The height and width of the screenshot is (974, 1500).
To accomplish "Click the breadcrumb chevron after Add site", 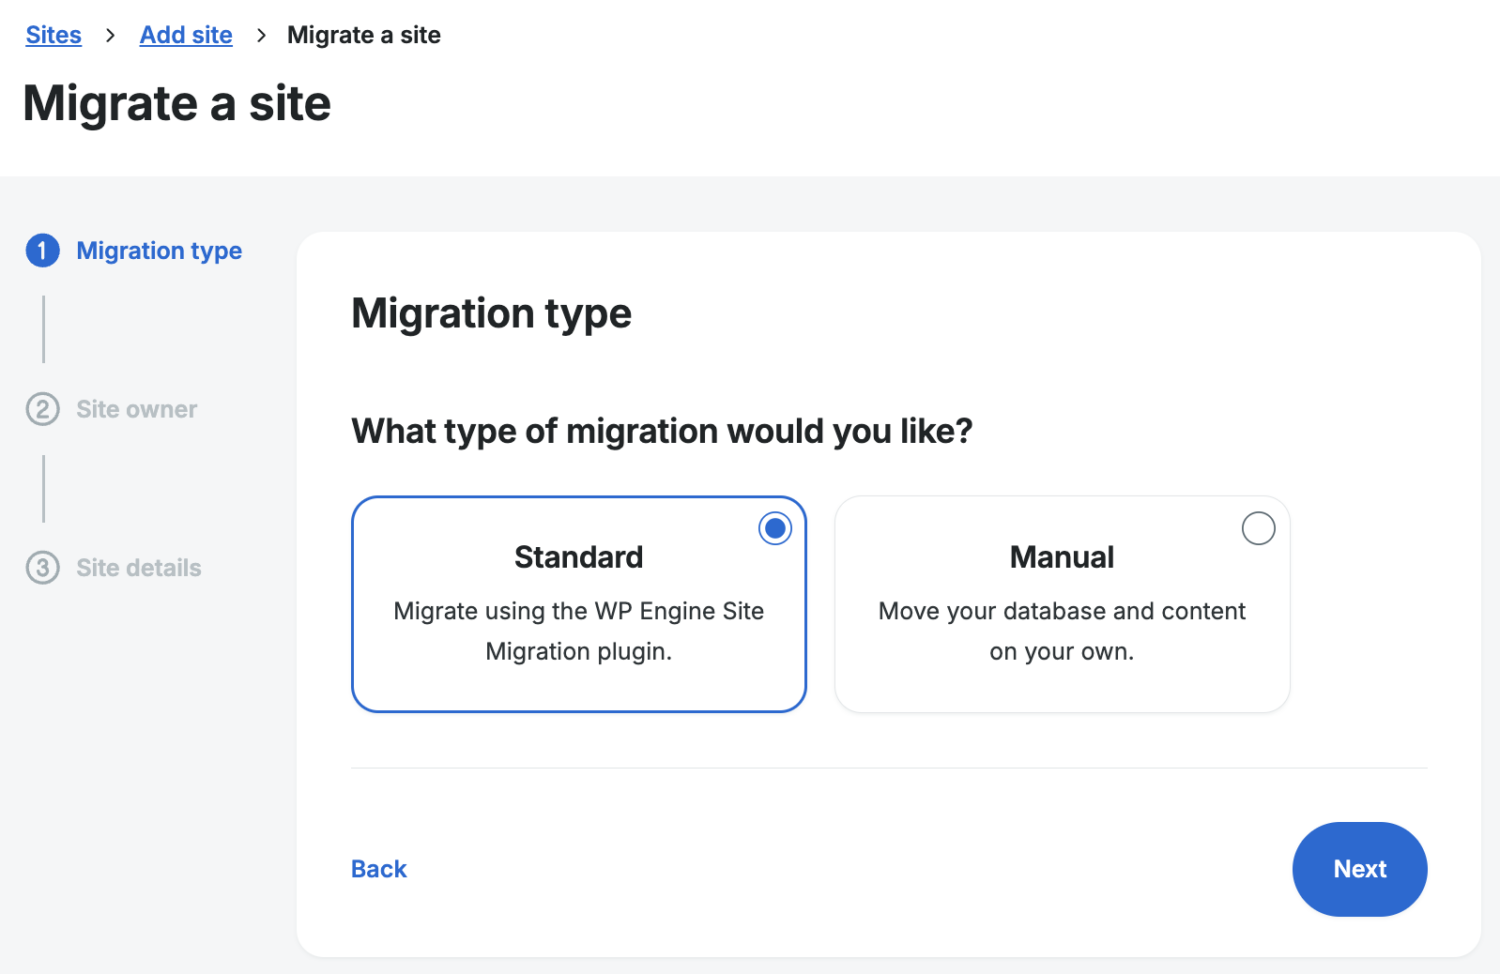I will tap(261, 35).
